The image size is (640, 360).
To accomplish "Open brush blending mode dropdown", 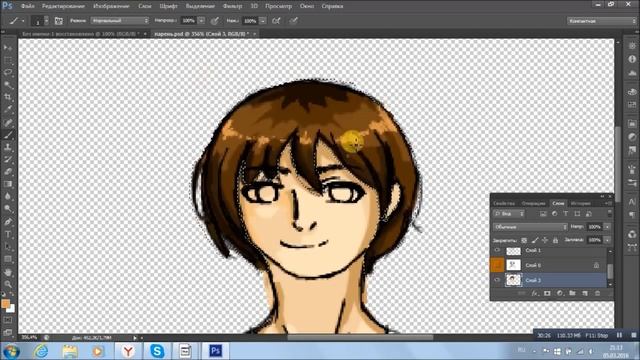I will 120,20.
